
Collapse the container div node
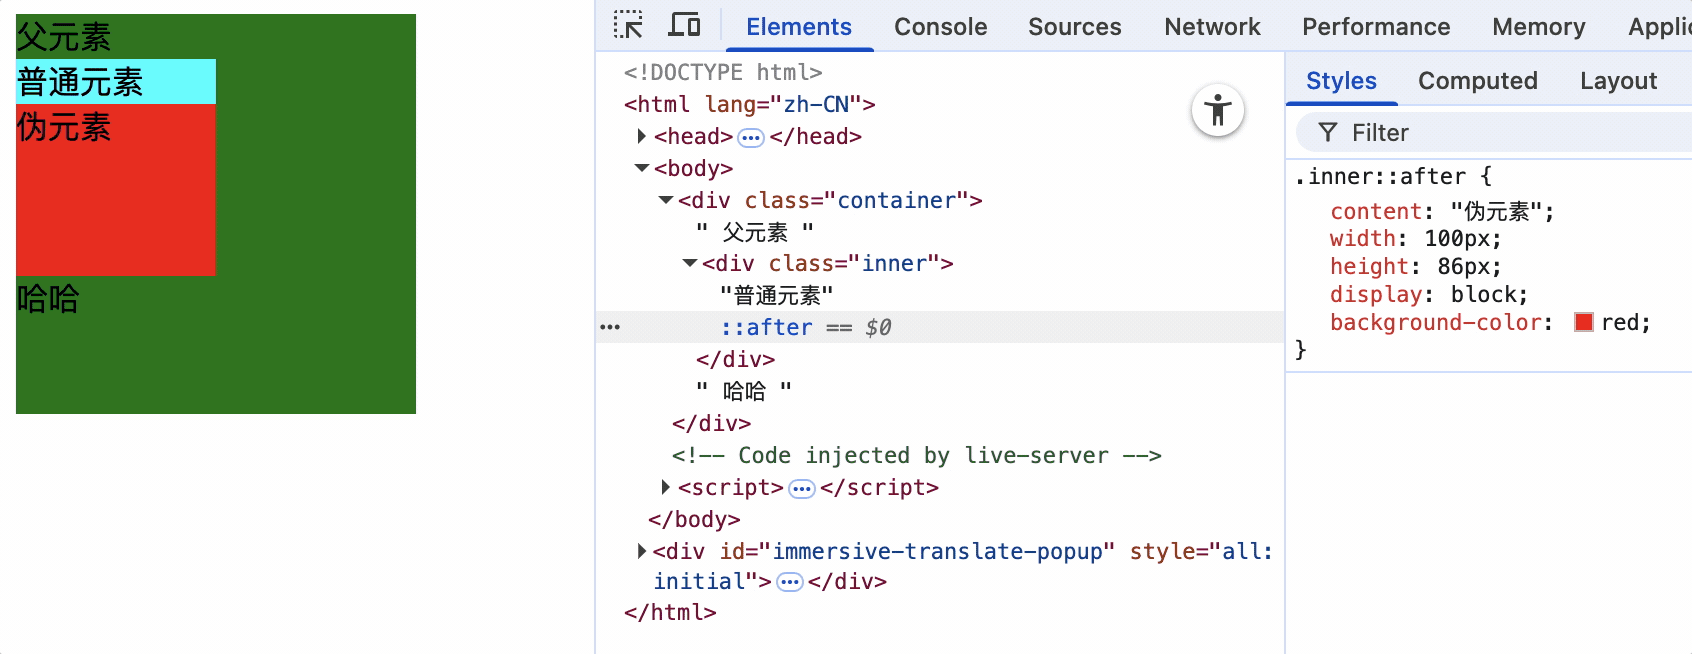(666, 200)
